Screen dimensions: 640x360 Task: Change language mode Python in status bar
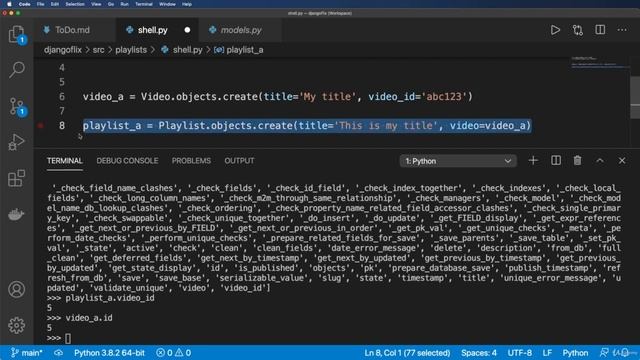575,353
